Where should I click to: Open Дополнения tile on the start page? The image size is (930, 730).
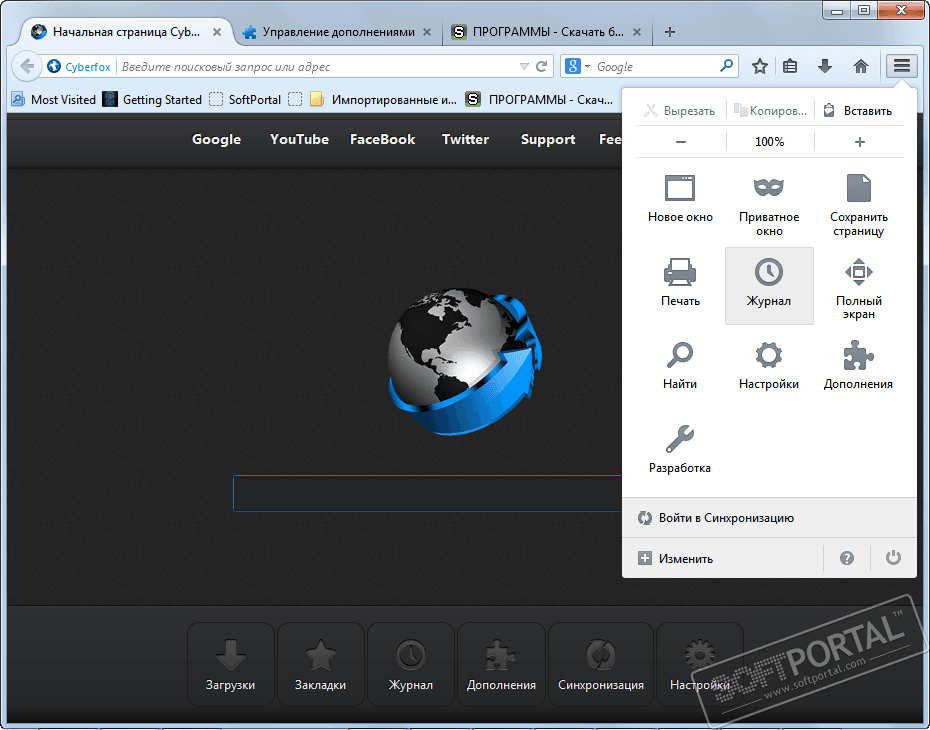click(x=501, y=664)
